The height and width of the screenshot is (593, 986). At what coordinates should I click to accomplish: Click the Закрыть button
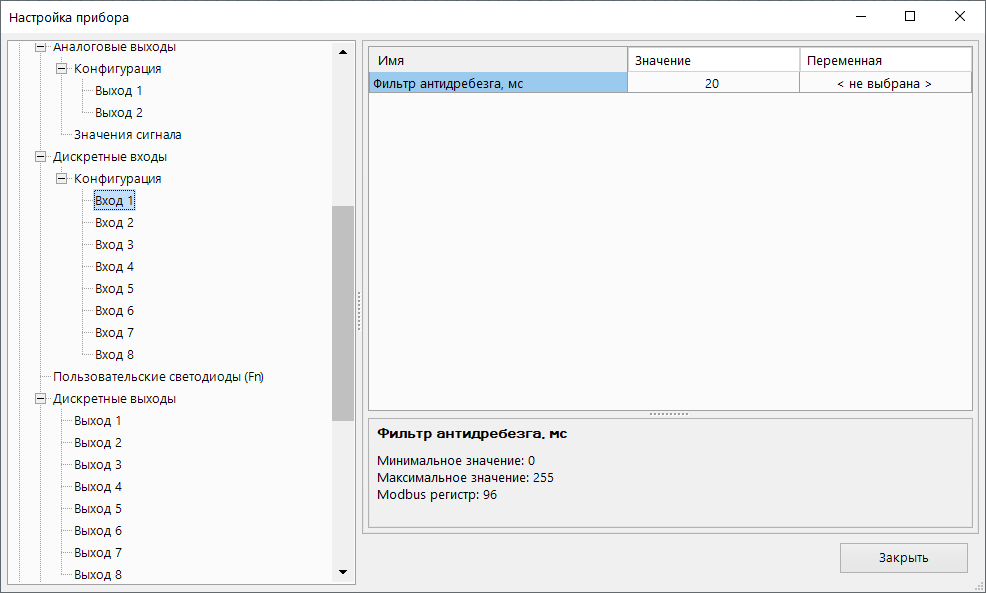[x=903, y=558]
